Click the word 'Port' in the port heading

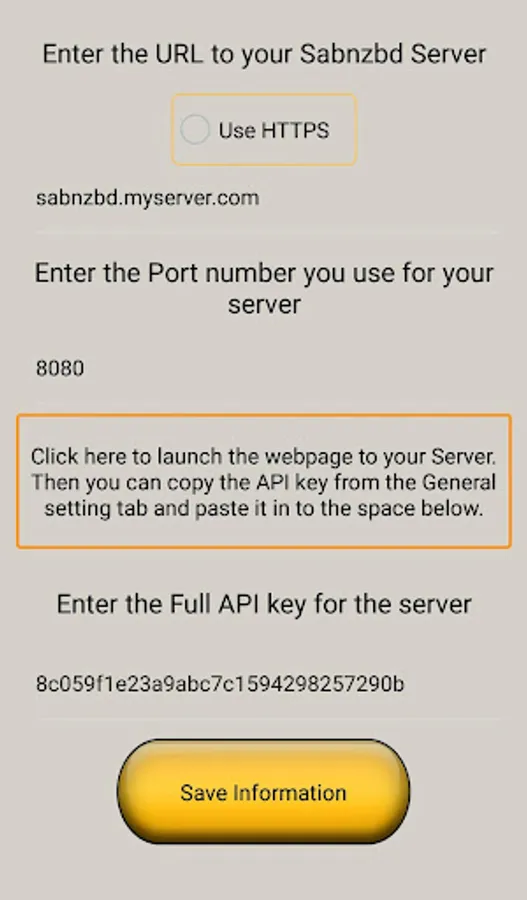[x=174, y=273]
